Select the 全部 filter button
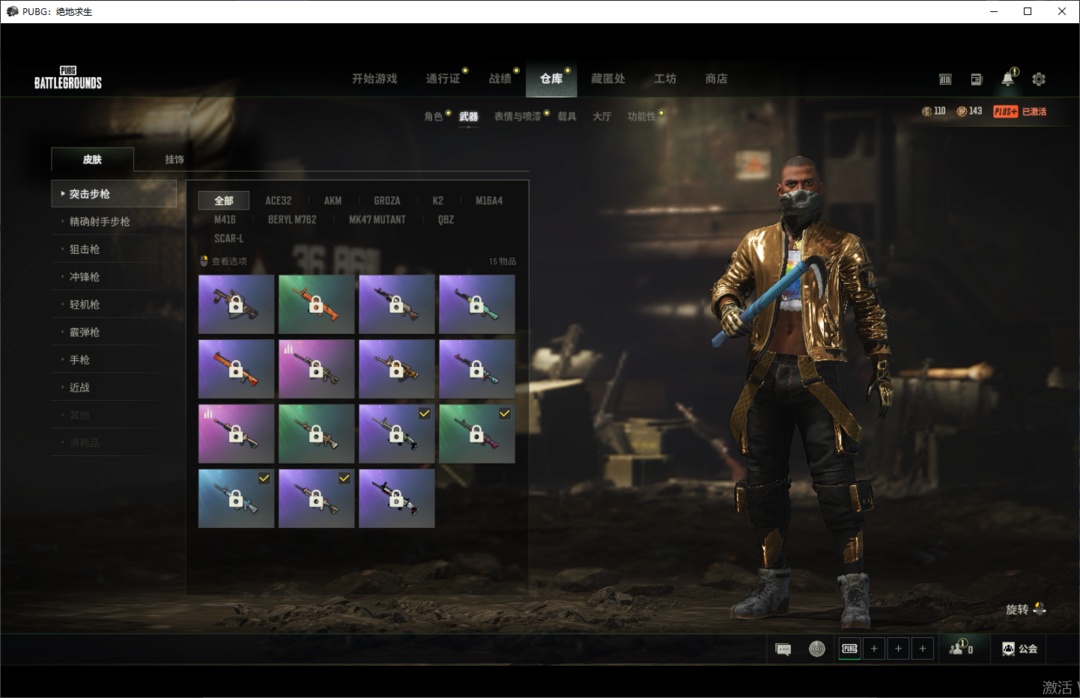The height and width of the screenshot is (698, 1080). coord(224,201)
